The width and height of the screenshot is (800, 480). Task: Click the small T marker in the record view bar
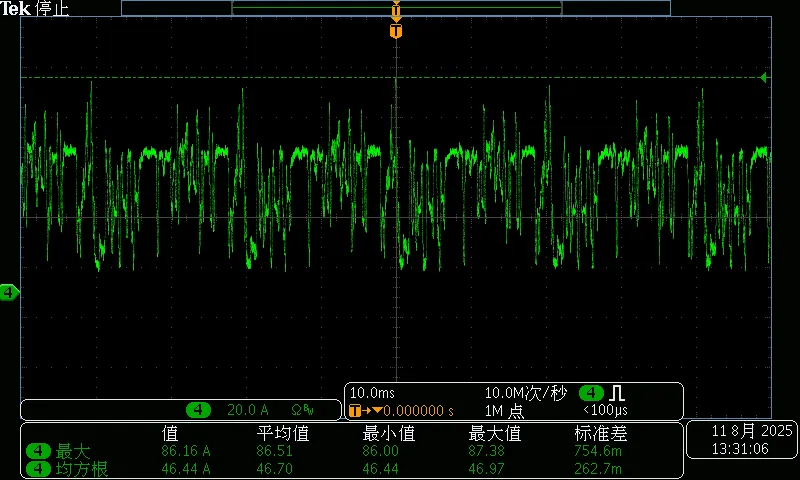[x=396, y=10]
